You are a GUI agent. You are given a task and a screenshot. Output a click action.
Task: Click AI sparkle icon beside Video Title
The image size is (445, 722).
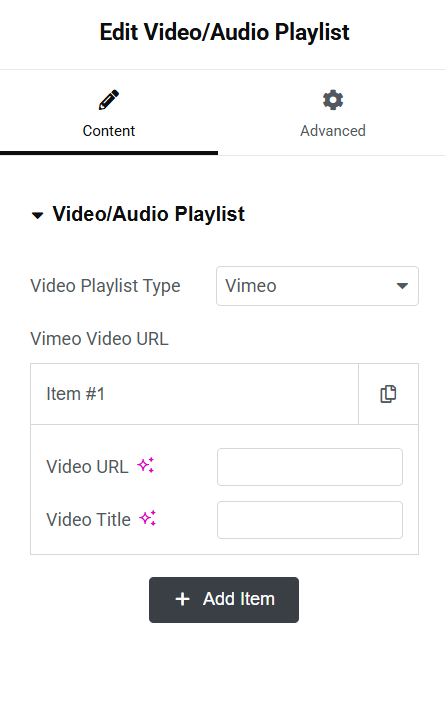[148, 518]
